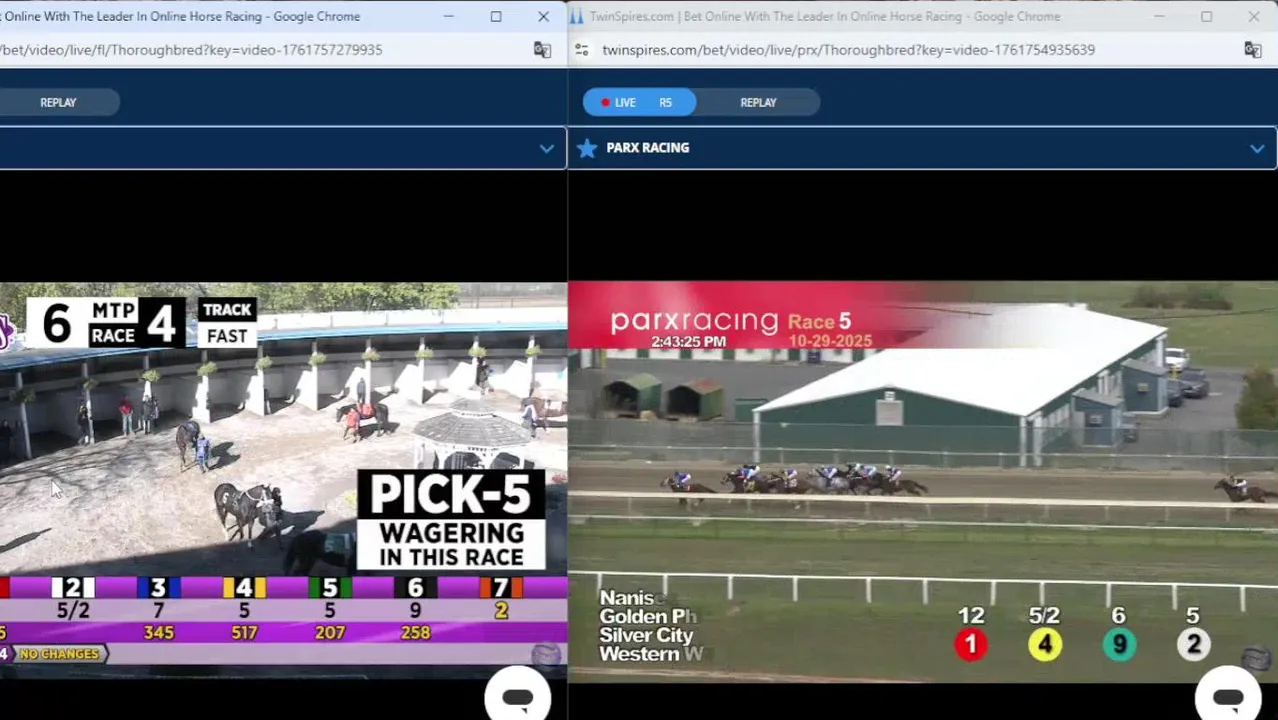The height and width of the screenshot is (720, 1278).
Task: Expand the track dropdown in left window
Action: (x=546, y=148)
